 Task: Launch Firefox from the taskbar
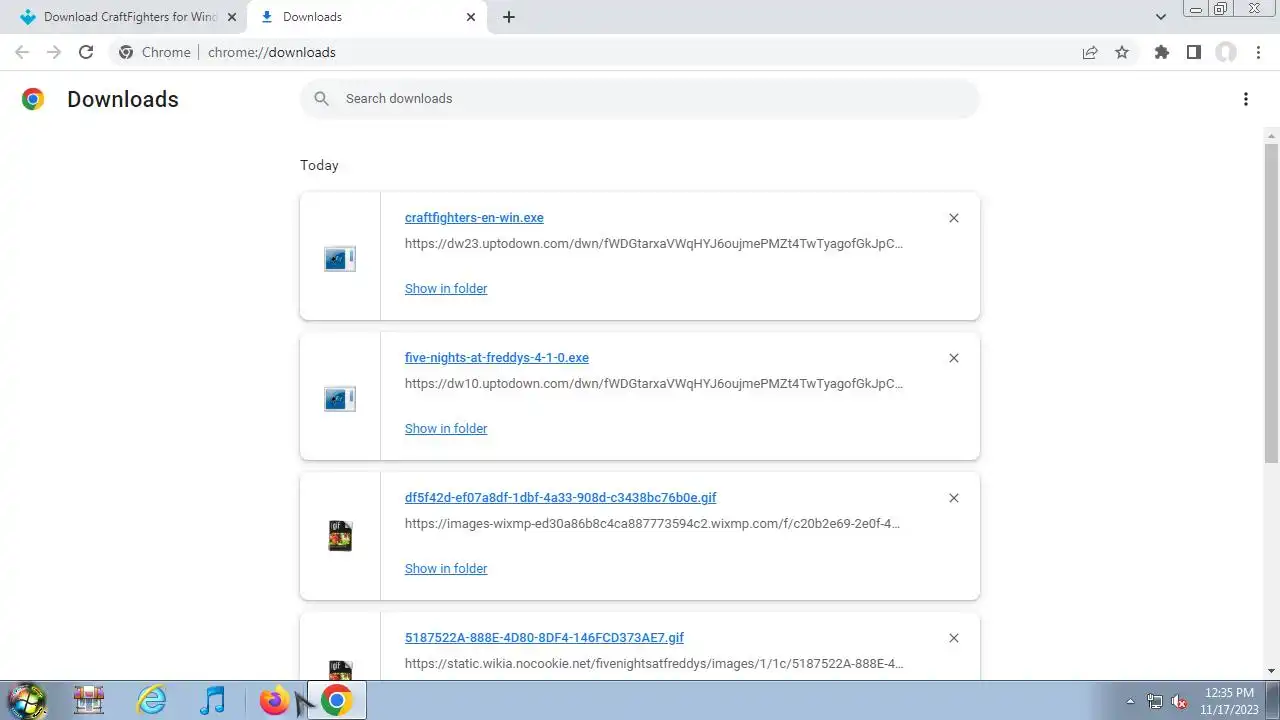click(274, 700)
